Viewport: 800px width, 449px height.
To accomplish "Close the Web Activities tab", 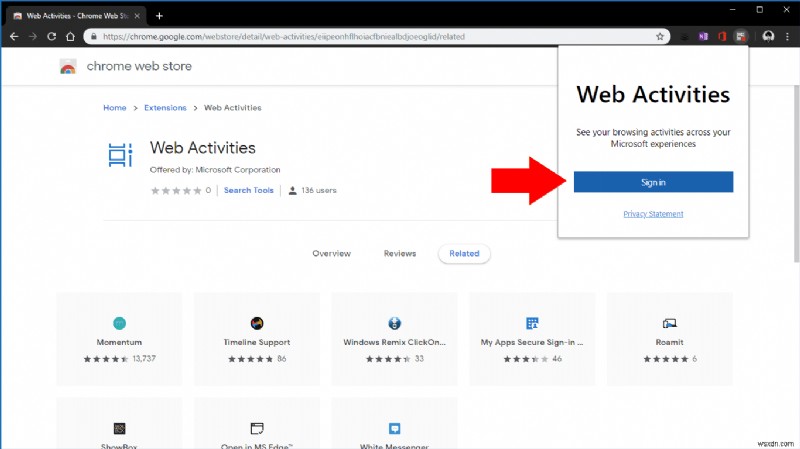I will [137, 16].
